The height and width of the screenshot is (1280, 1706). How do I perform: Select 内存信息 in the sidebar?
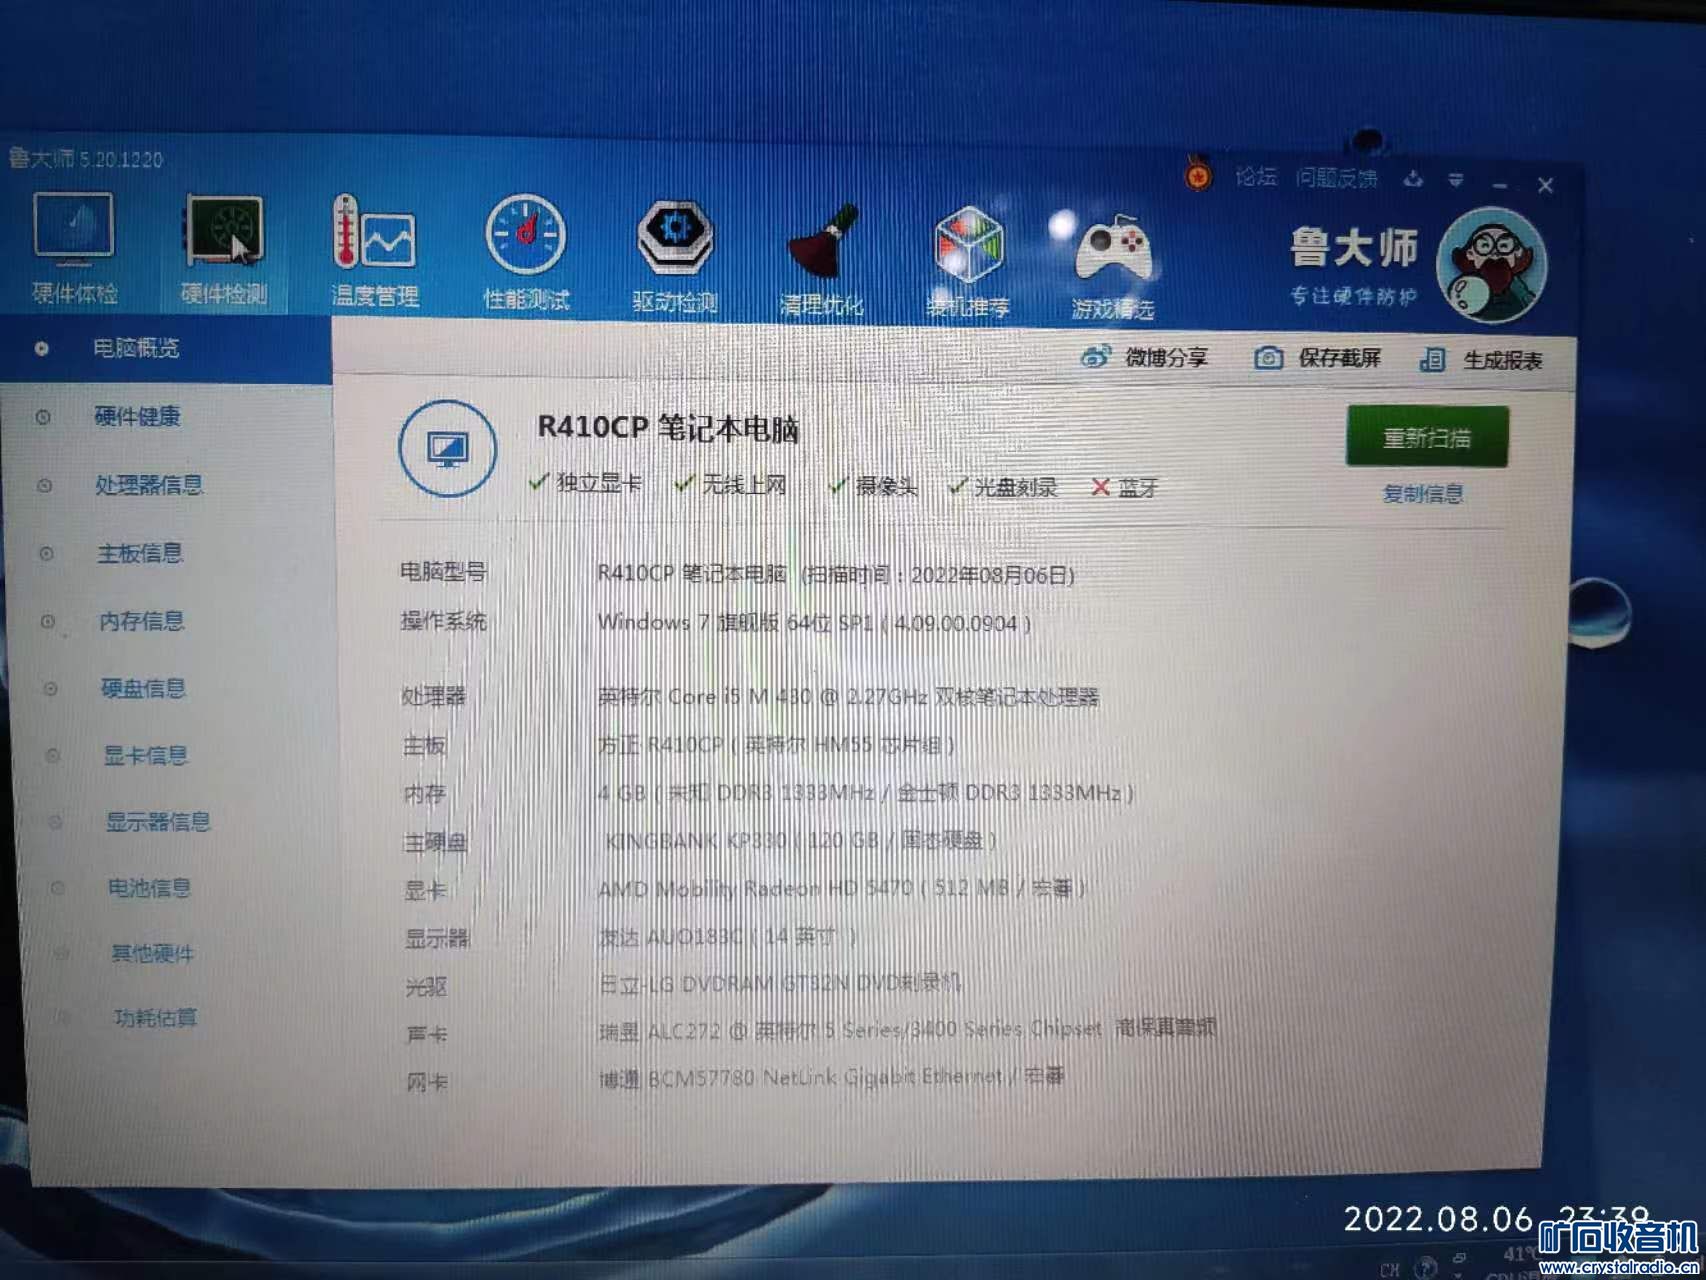pyautogui.click(x=141, y=621)
